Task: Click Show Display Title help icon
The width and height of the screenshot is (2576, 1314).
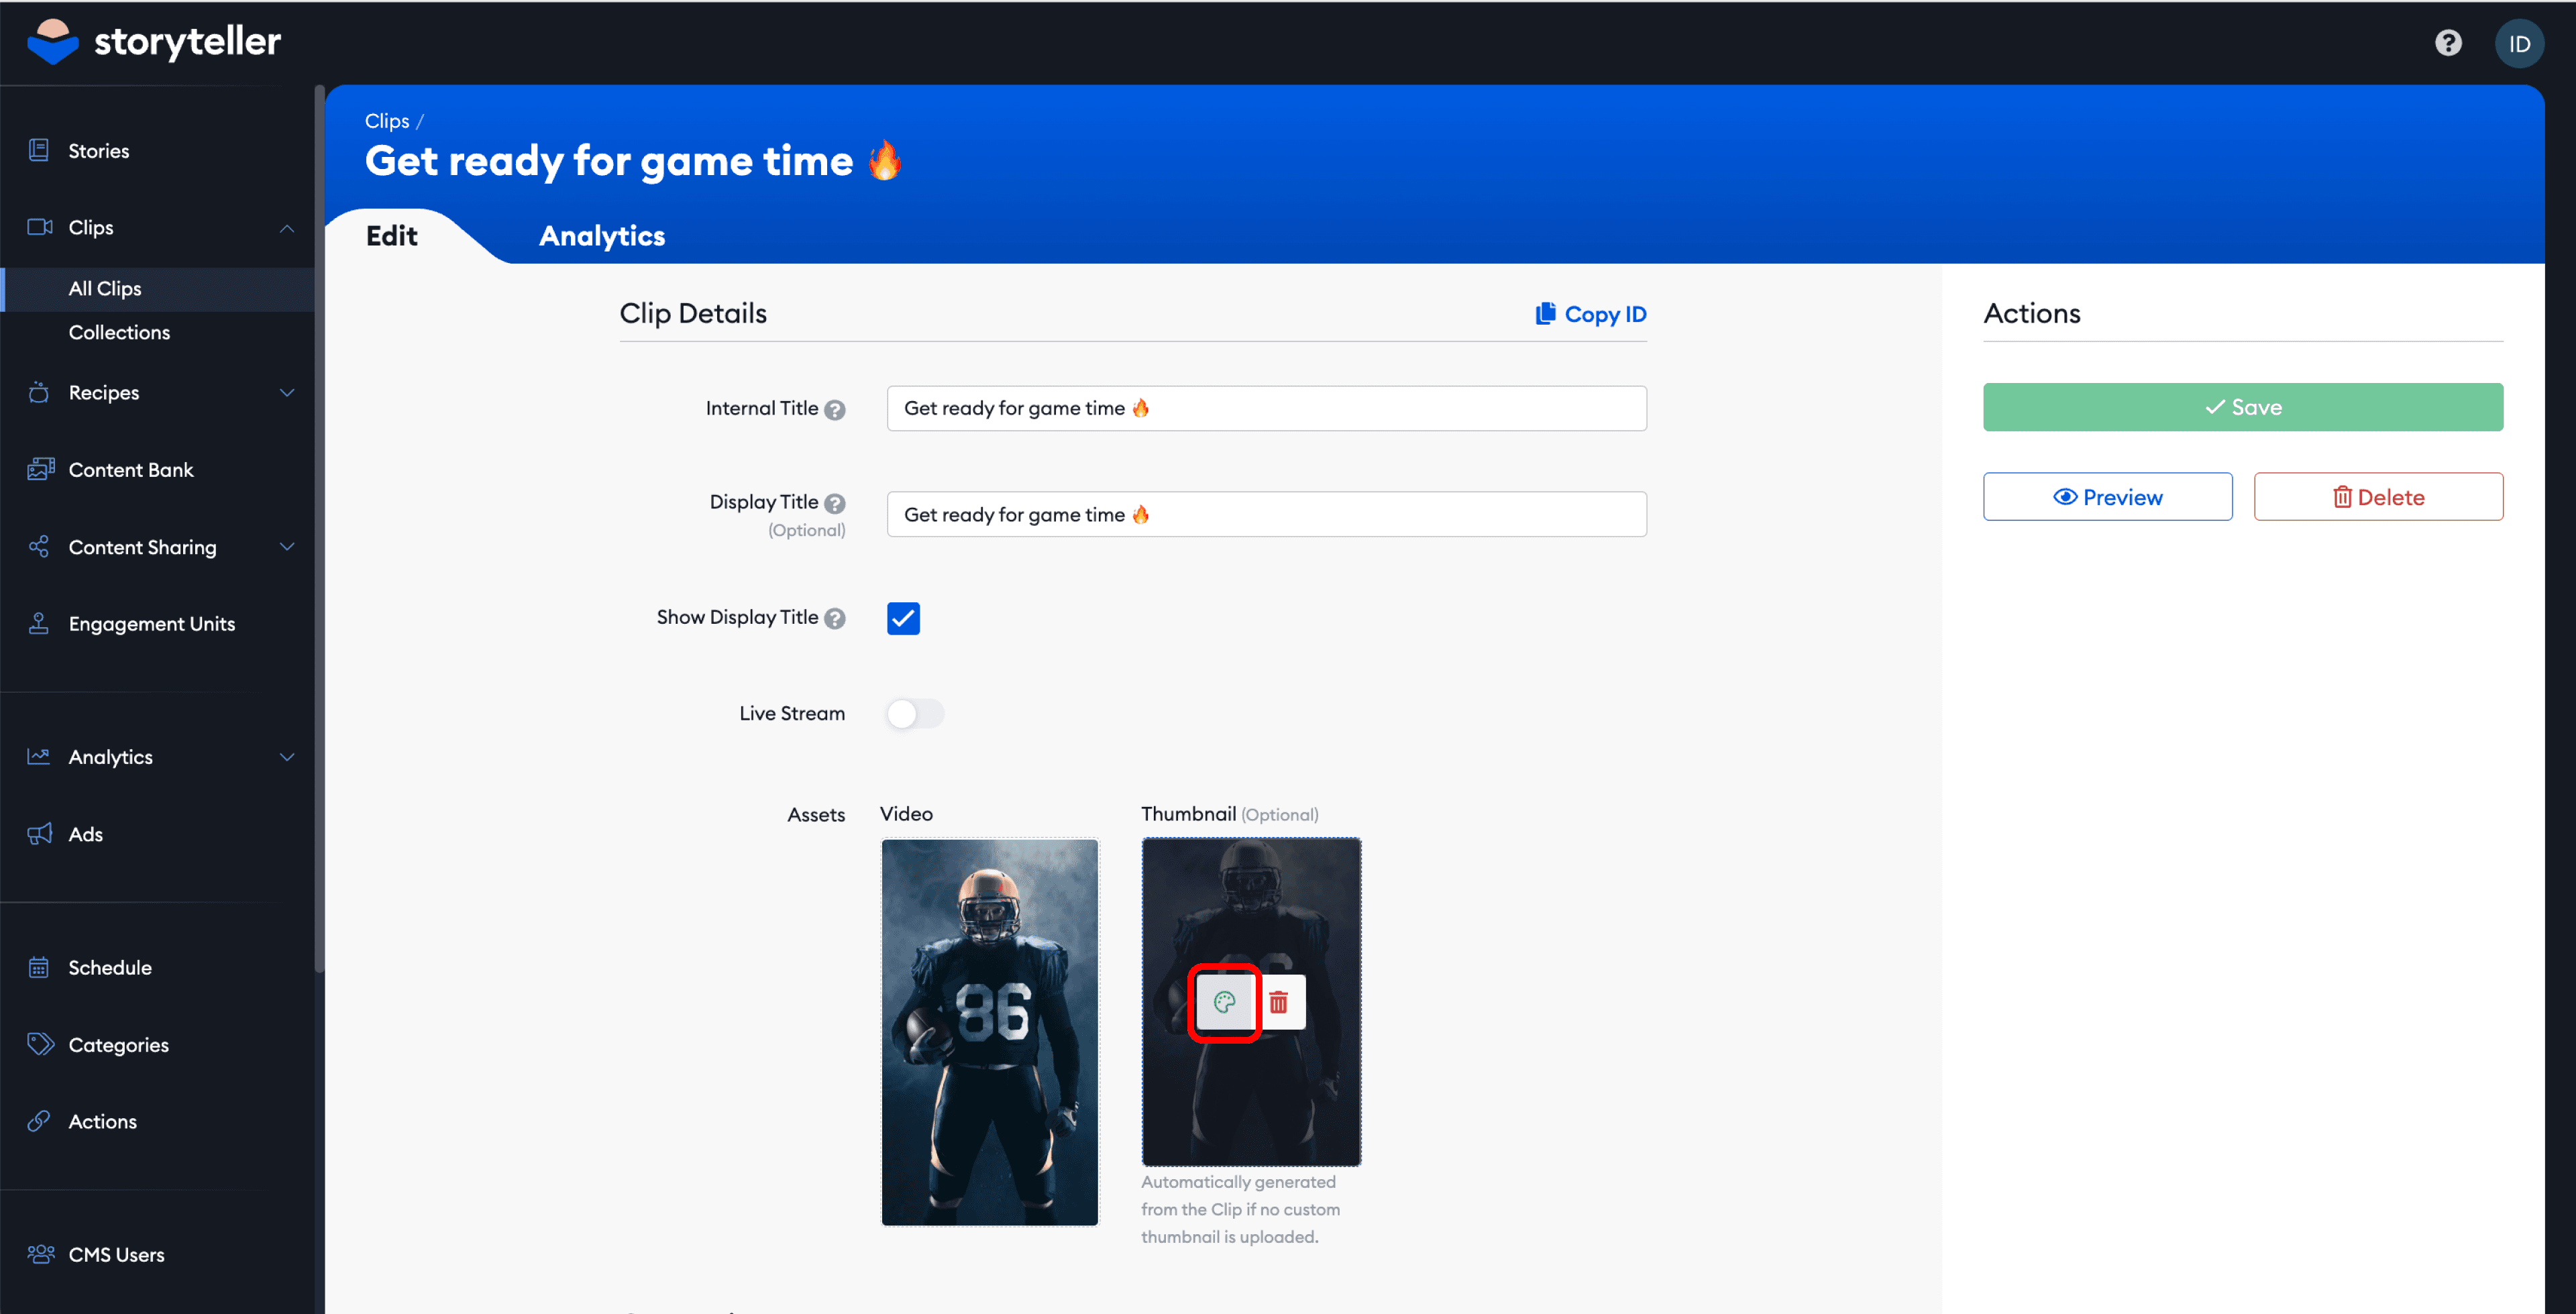Action: 835,619
